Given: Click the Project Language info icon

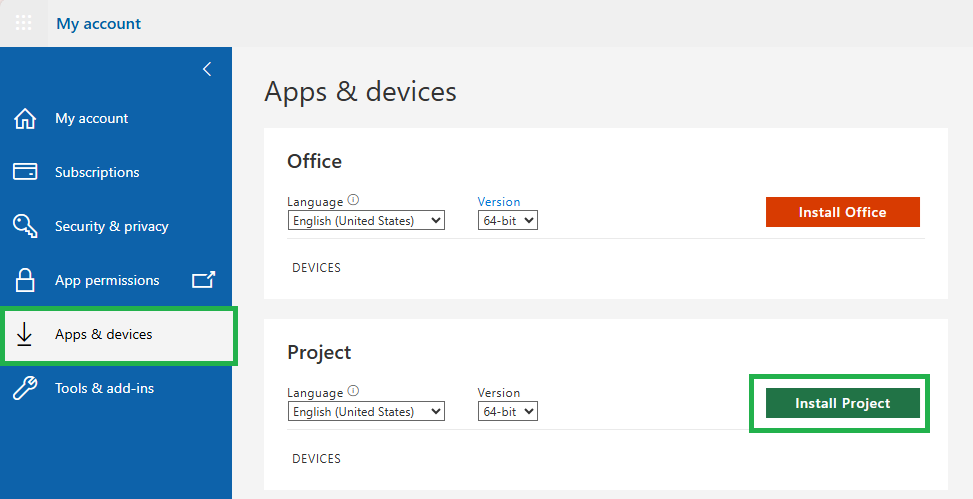Looking at the screenshot, I should 353,390.
